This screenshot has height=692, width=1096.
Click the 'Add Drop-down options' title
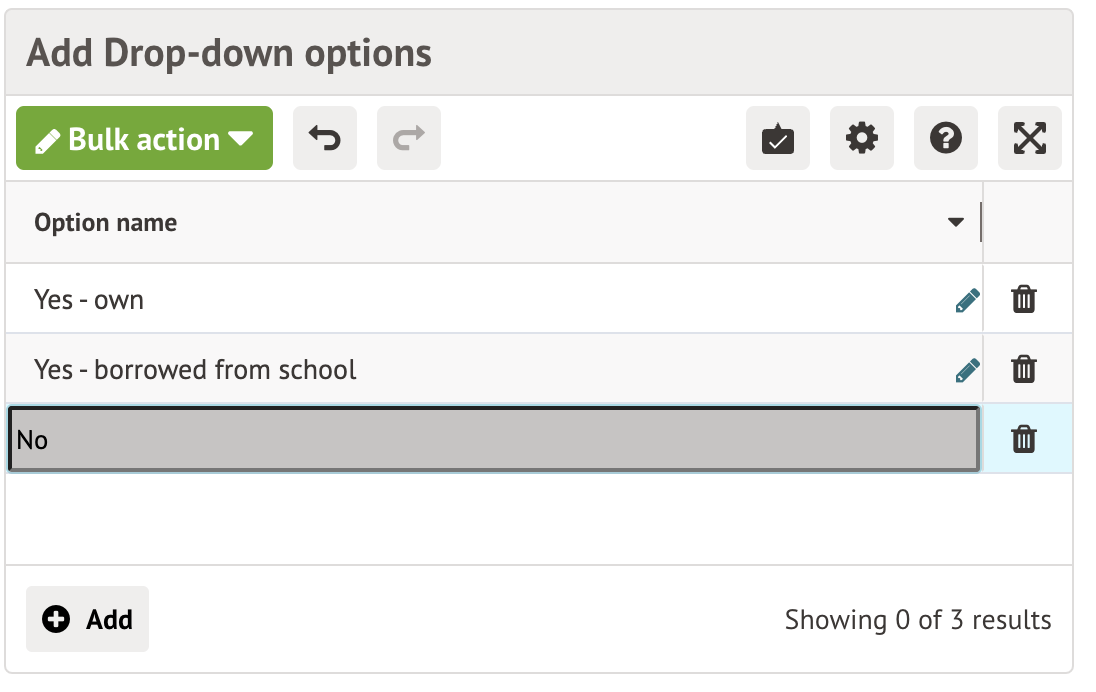(x=229, y=52)
